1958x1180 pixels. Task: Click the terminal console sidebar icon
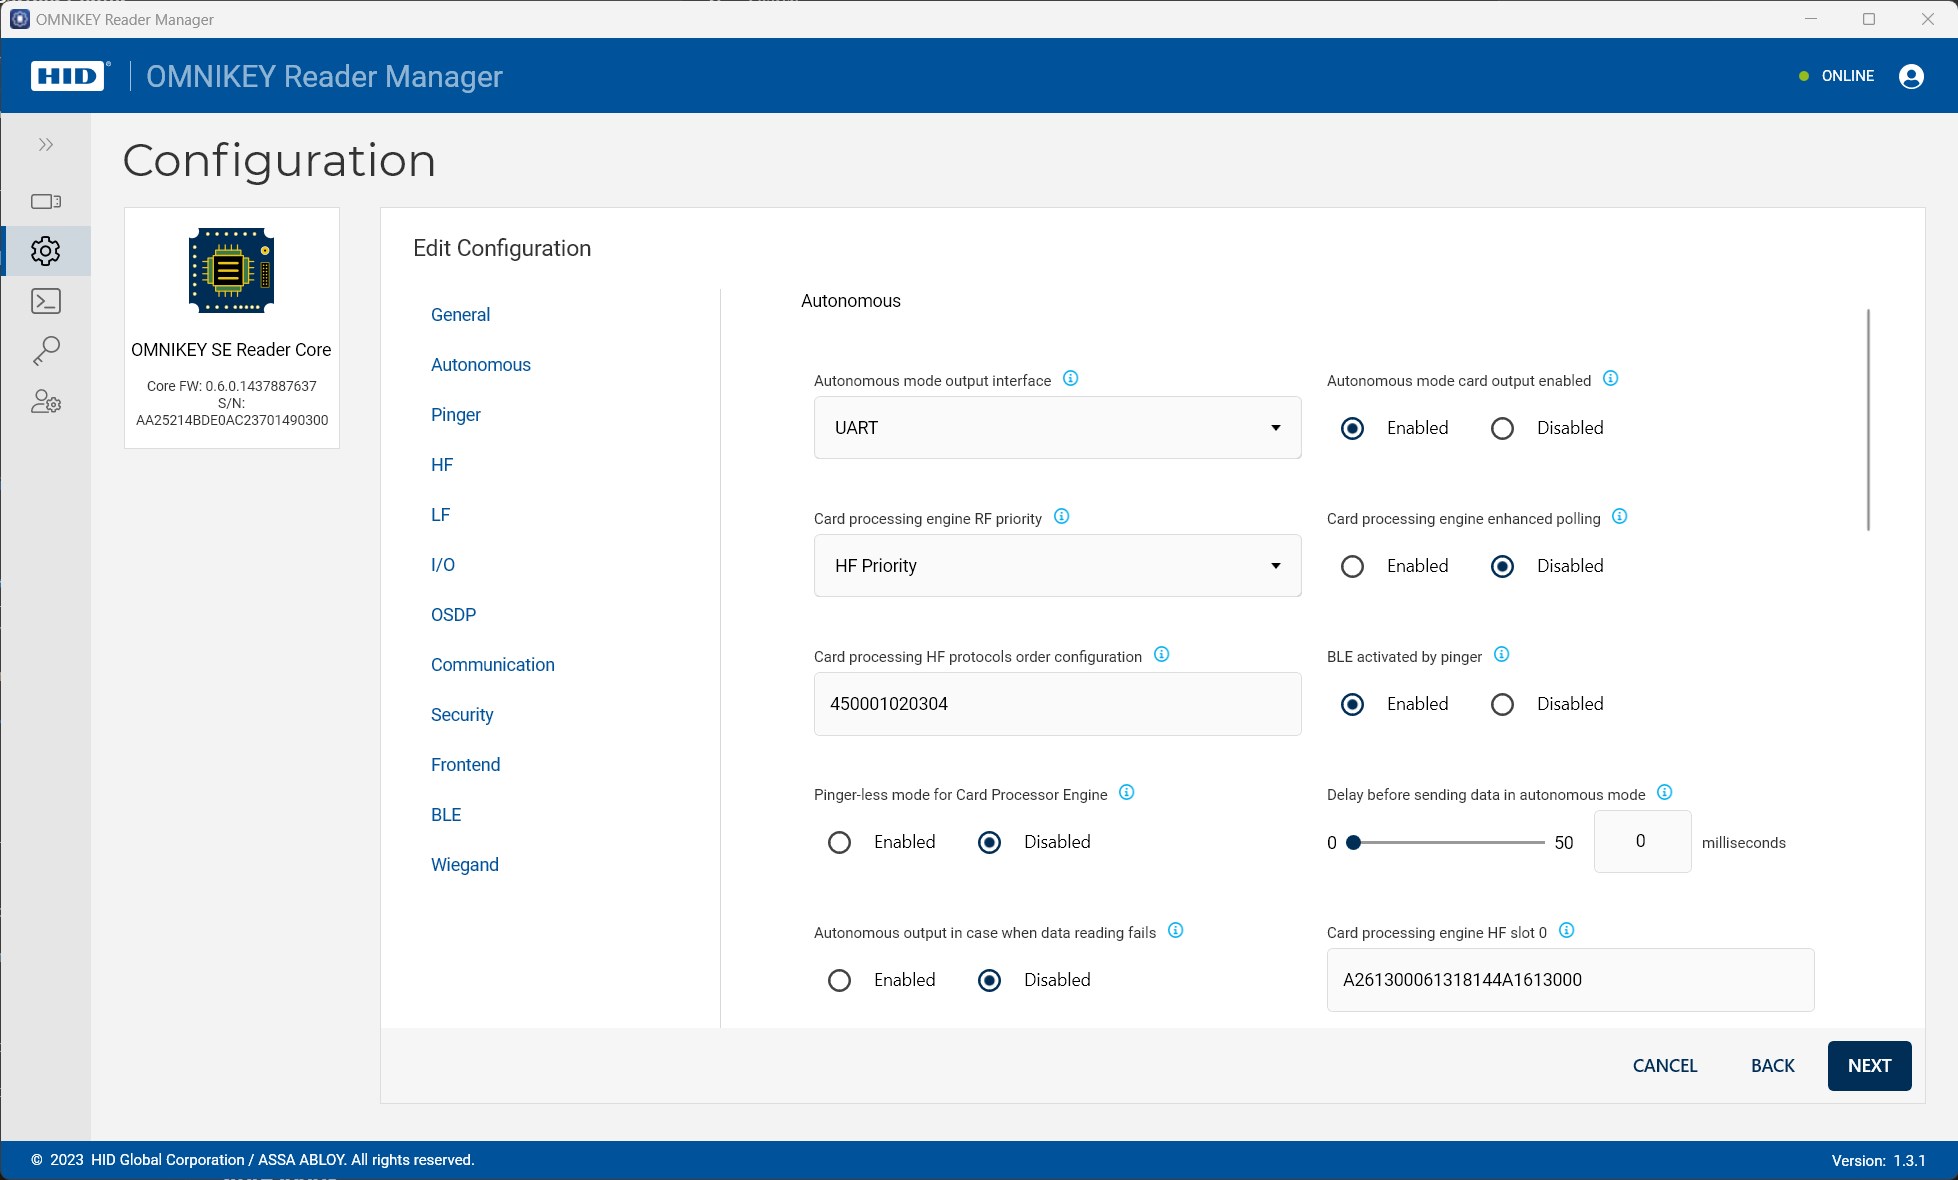(x=46, y=301)
